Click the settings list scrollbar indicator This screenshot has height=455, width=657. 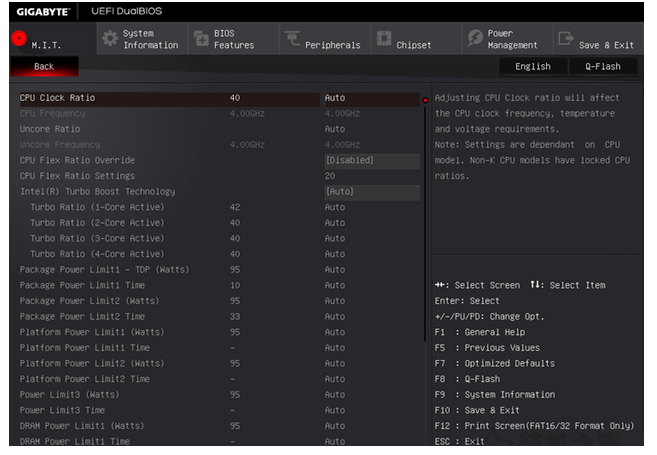tap(425, 100)
